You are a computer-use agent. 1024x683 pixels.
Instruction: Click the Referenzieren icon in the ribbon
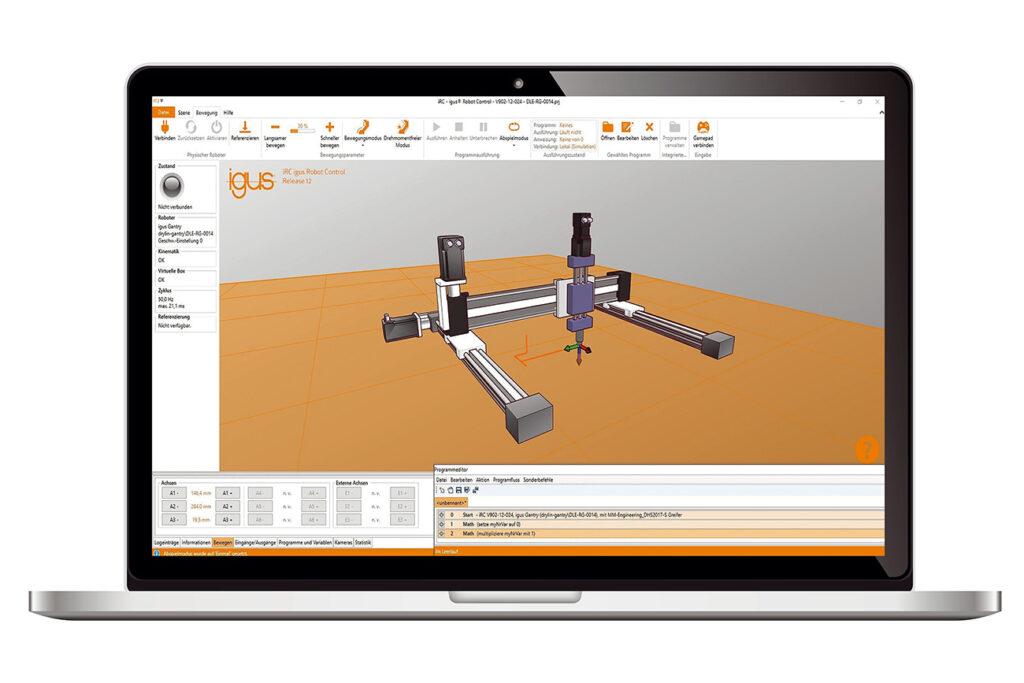(x=245, y=126)
